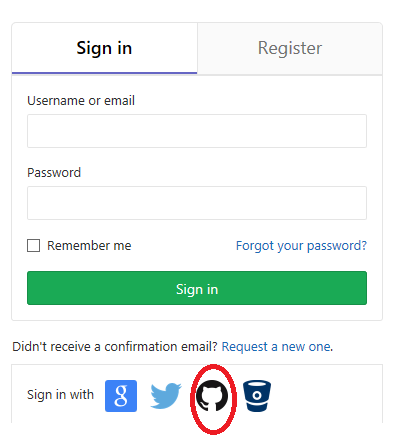This screenshot has width=398, height=437.
Task: Follow the Request a new one link
Action: [x=277, y=347]
